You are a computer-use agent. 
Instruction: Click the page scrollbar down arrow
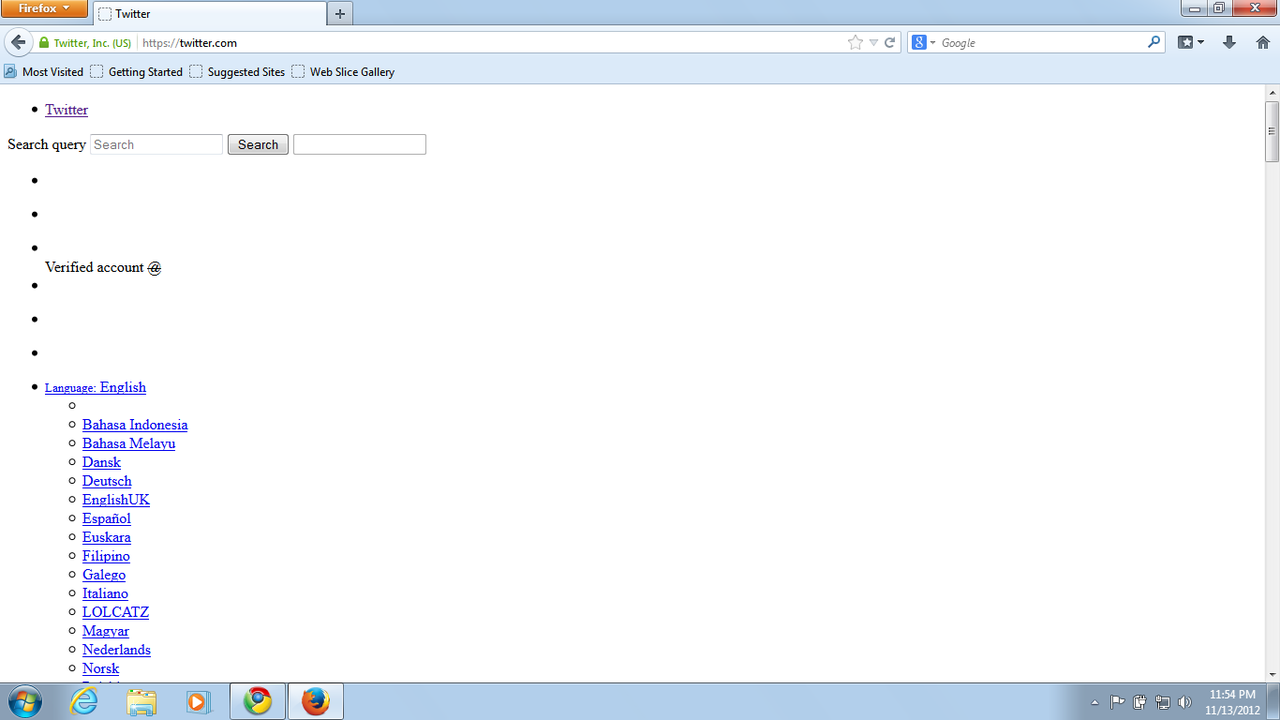[x=1272, y=675]
